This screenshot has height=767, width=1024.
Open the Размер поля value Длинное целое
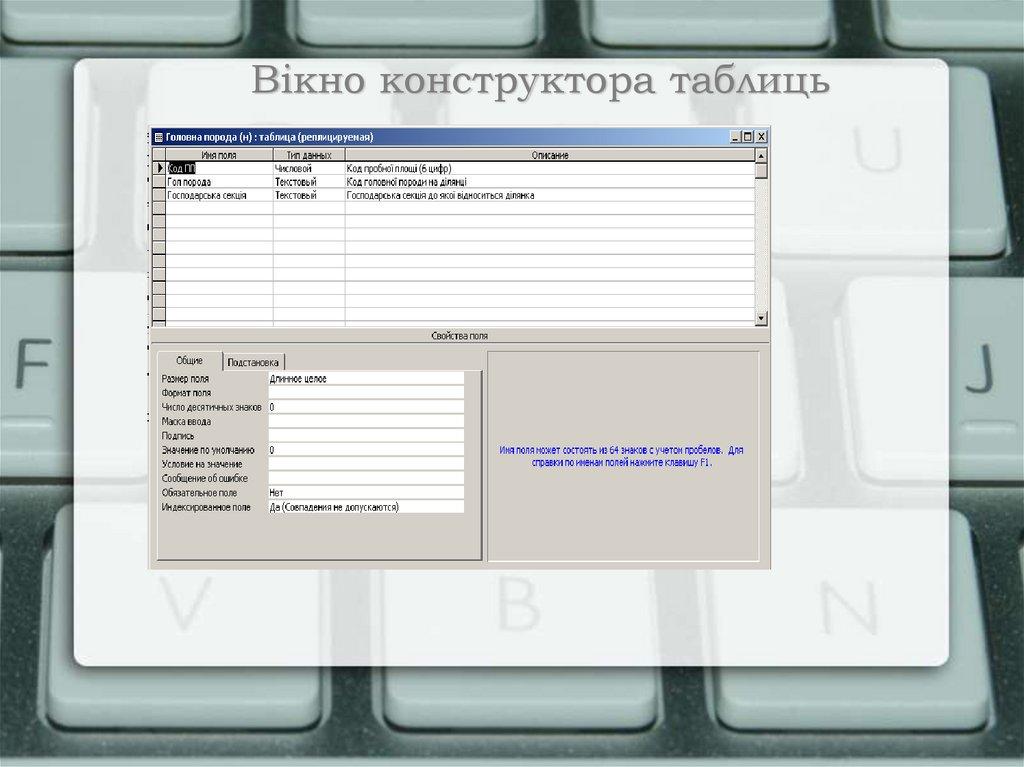(x=365, y=379)
